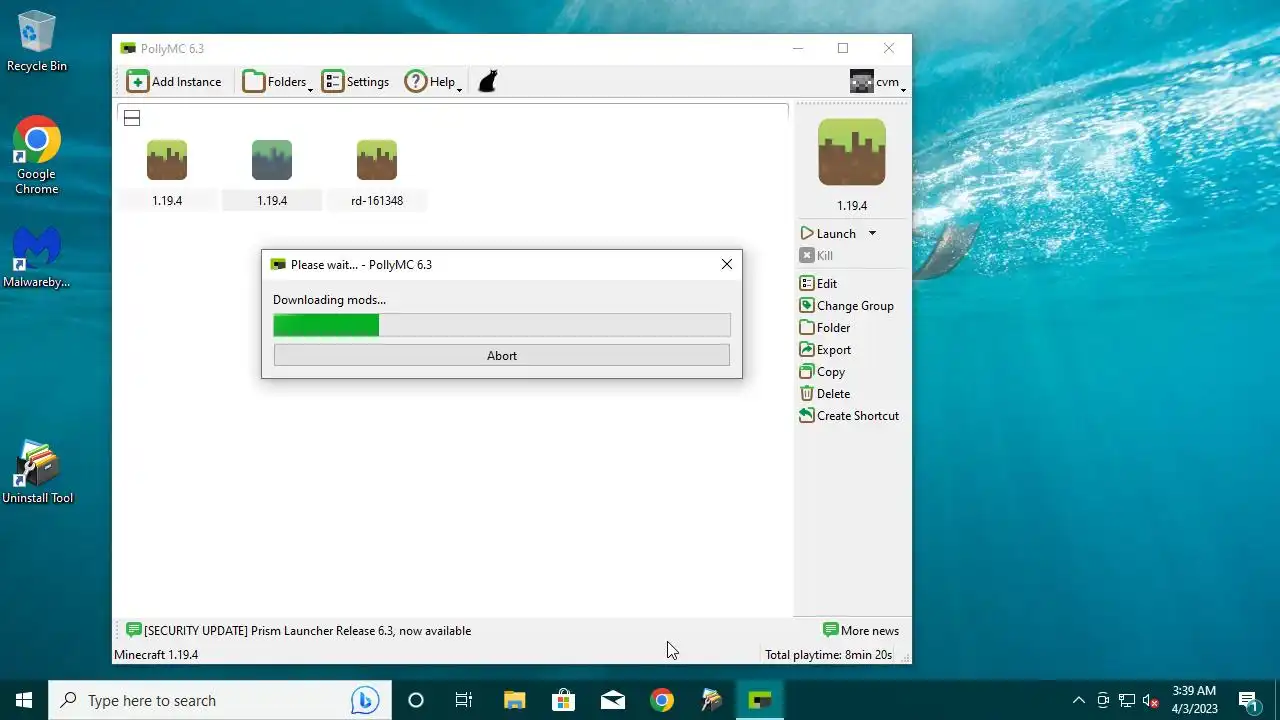The image size is (1280, 720).
Task: Click the Add Instance toolbar button
Action: 174,82
